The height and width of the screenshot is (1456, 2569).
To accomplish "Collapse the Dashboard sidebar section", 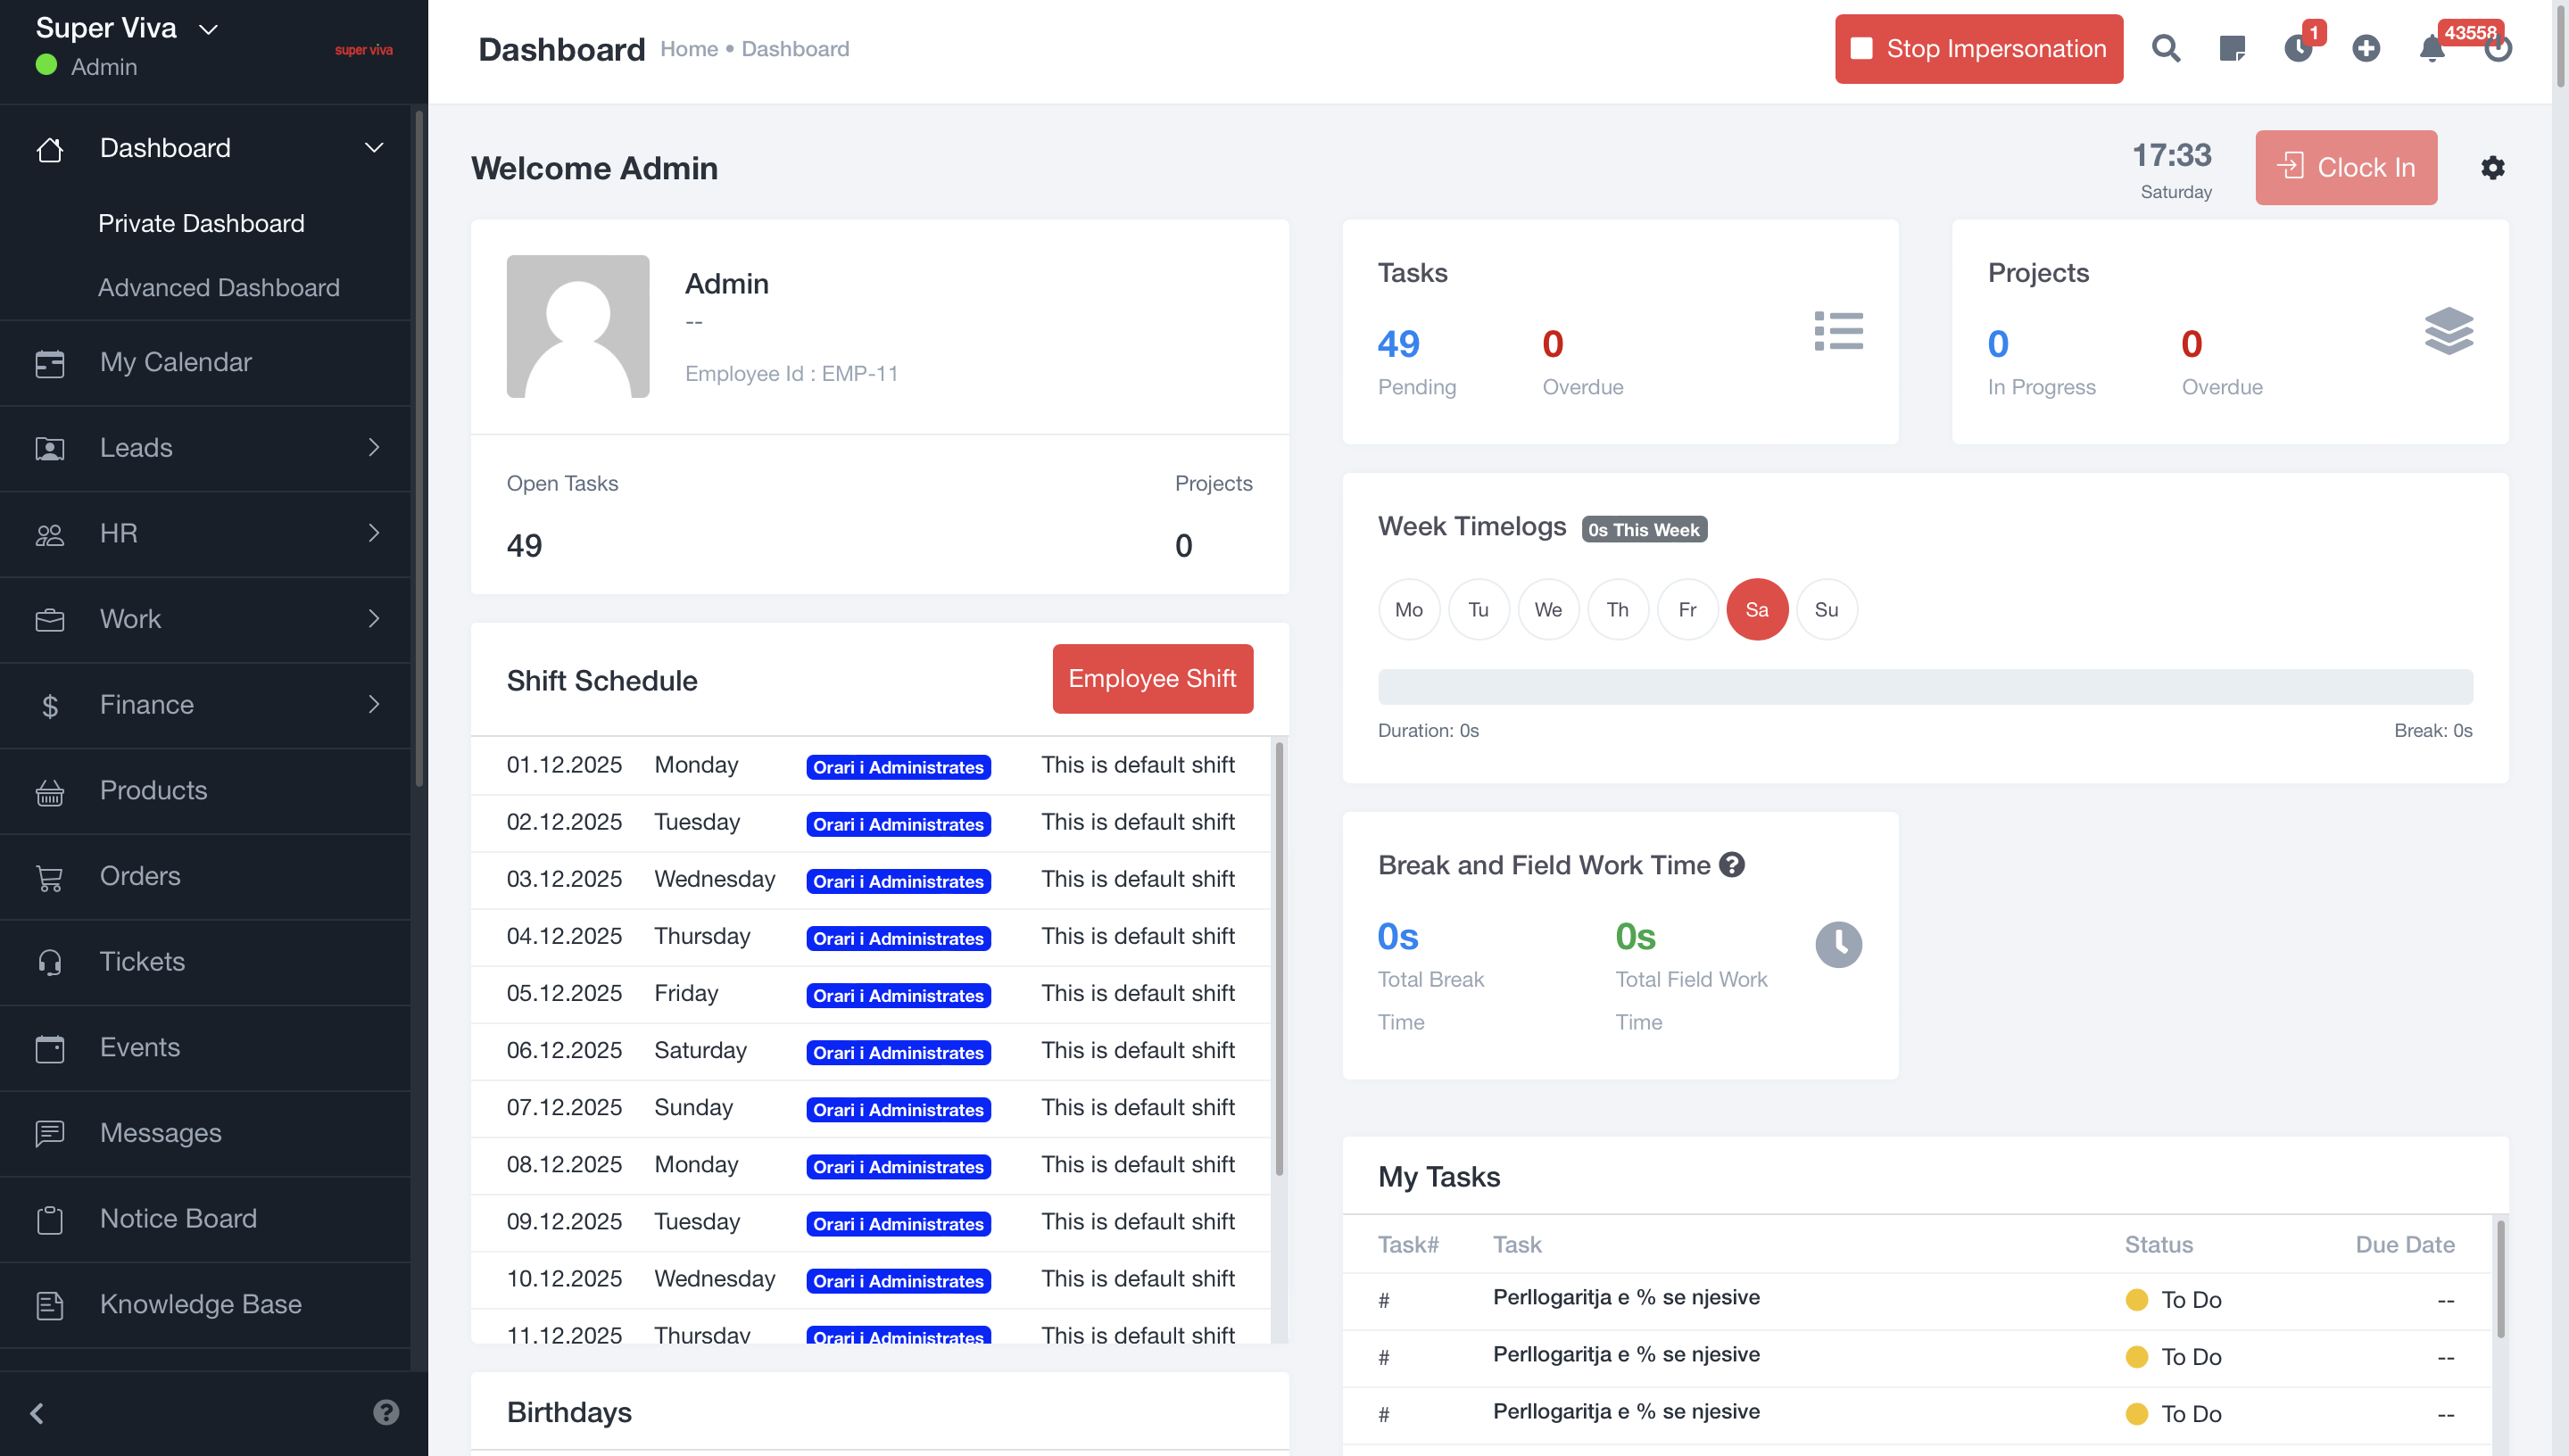I will [373, 148].
